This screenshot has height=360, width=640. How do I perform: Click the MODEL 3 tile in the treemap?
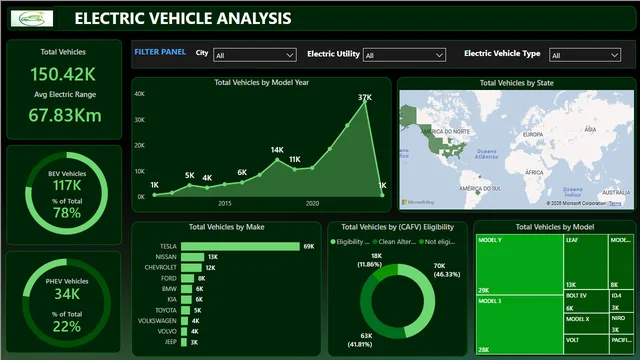520,324
